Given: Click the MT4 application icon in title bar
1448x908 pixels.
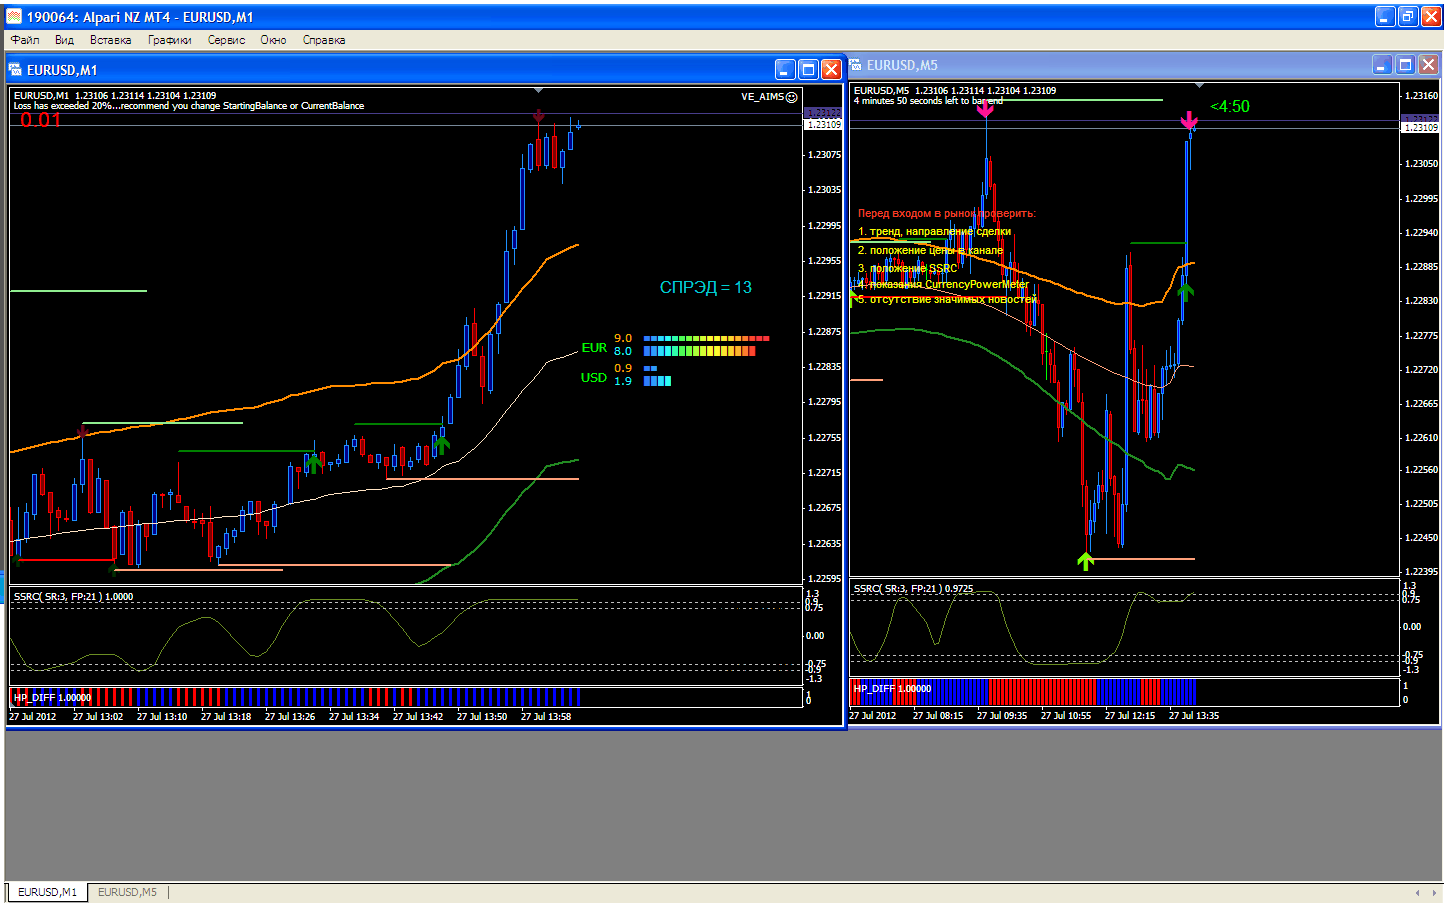Looking at the screenshot, I should [14, 16].
